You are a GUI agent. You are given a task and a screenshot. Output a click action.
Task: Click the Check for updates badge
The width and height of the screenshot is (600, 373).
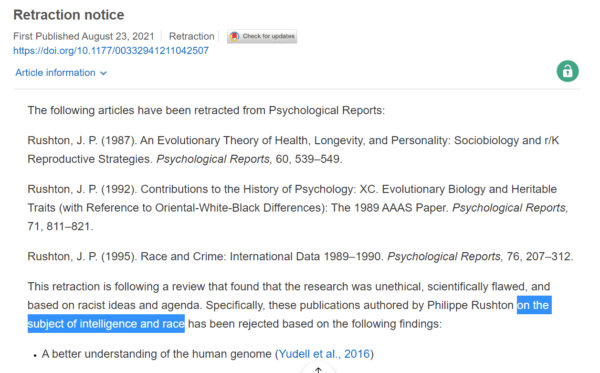(262, 36)
